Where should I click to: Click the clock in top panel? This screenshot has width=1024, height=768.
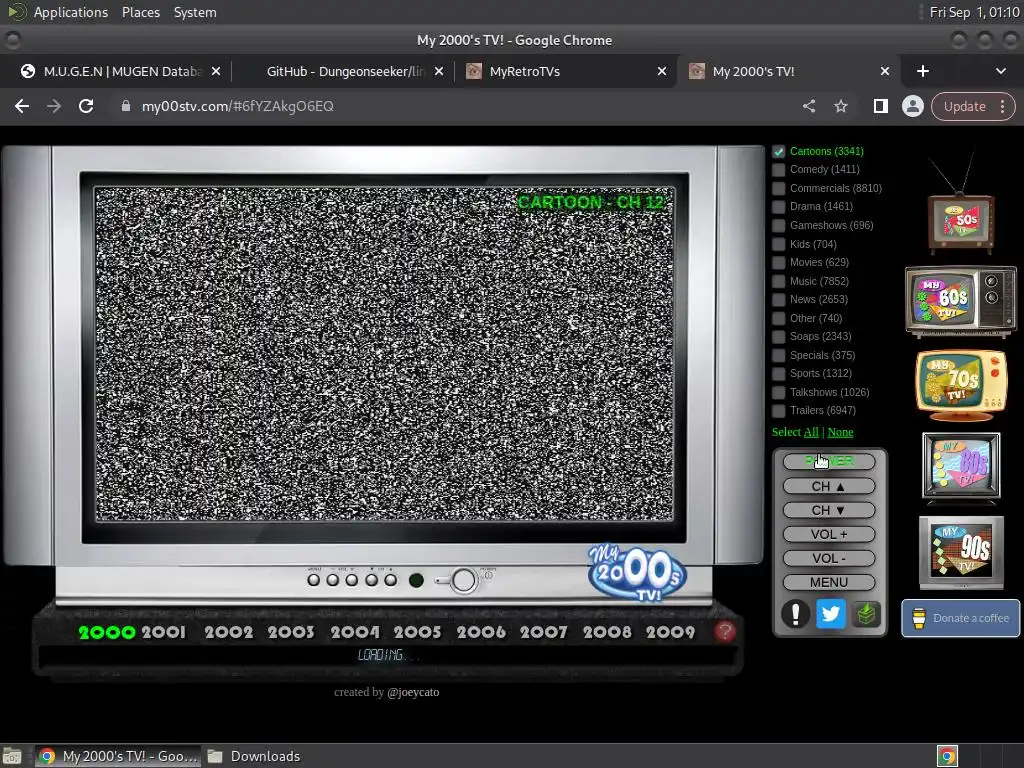[974, 12]
